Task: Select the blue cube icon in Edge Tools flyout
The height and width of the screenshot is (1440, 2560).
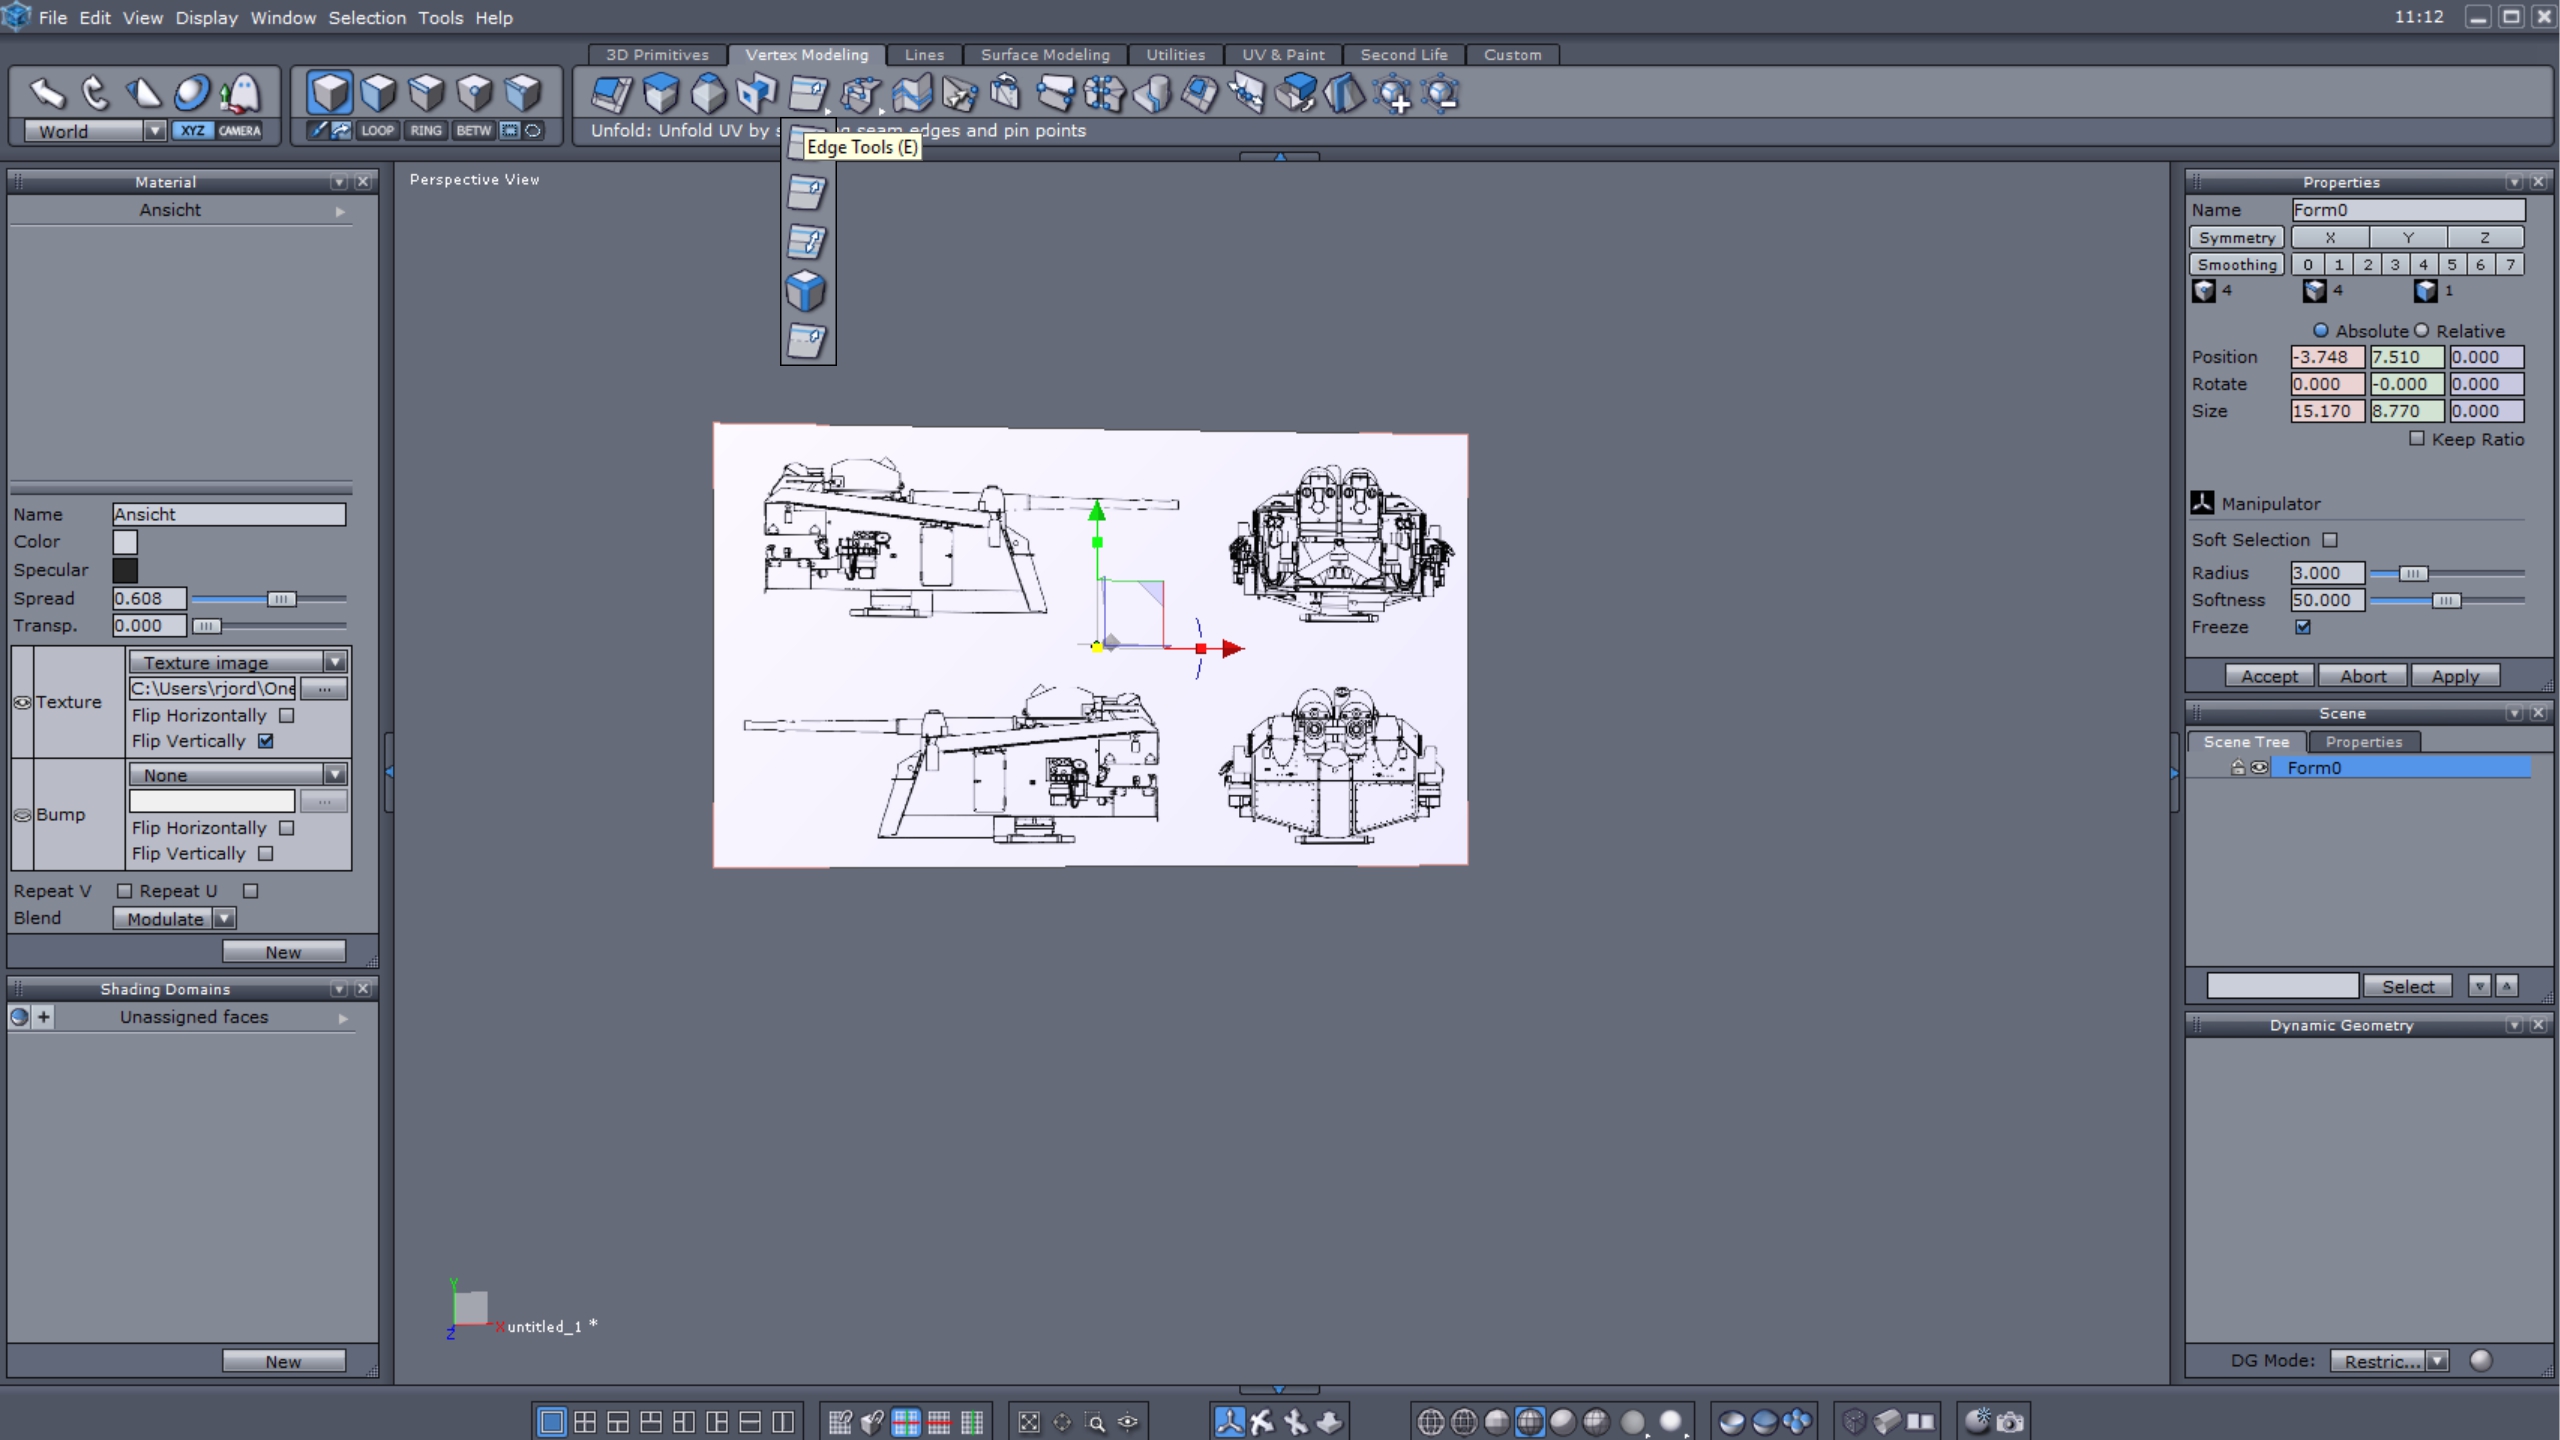Action: point(806,291)
